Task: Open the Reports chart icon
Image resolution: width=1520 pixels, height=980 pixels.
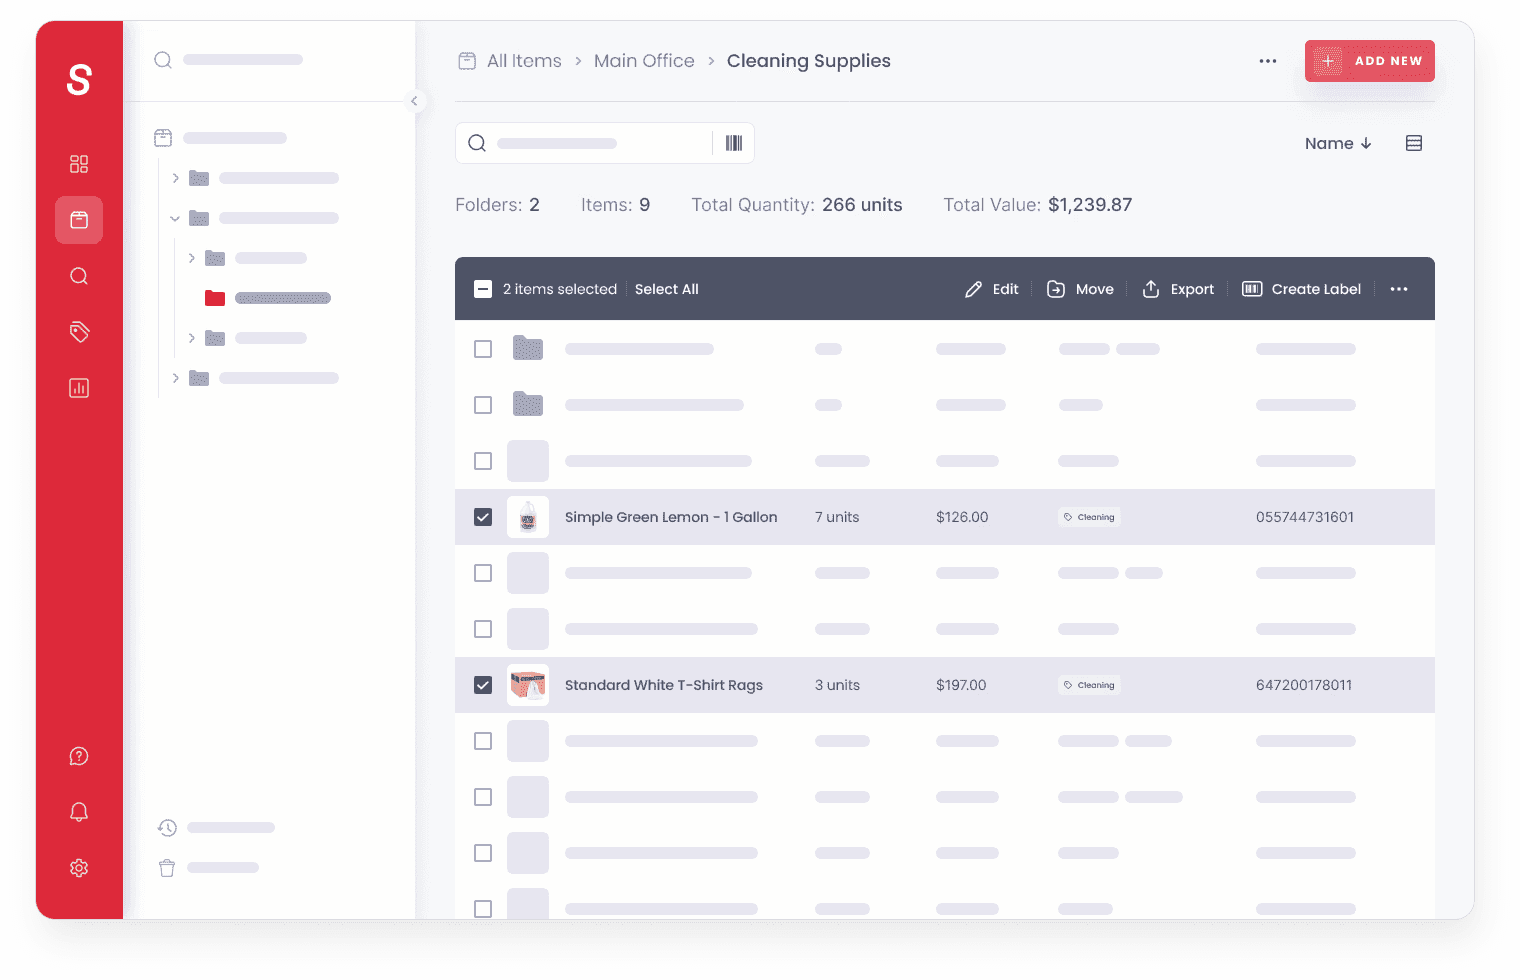Action: tap(79, 388)
